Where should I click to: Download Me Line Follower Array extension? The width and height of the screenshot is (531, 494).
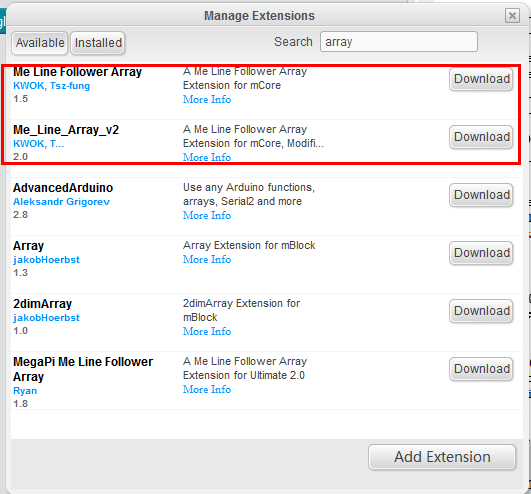pos(481,79)
